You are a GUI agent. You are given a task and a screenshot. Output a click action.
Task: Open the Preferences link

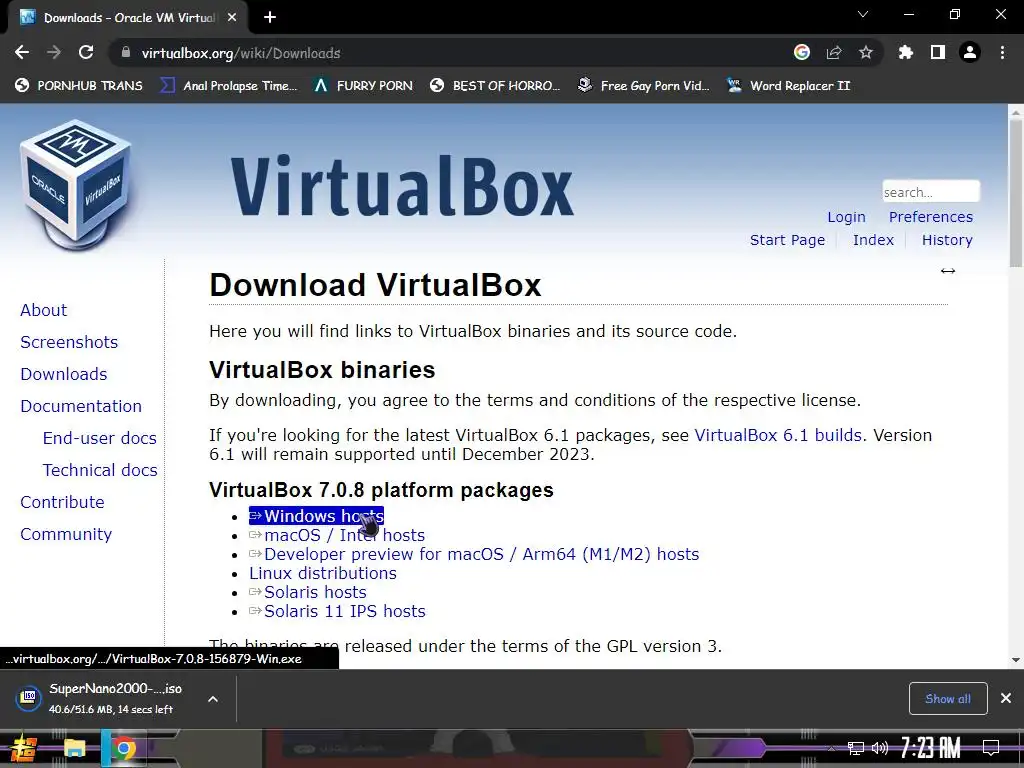point(931,217)
